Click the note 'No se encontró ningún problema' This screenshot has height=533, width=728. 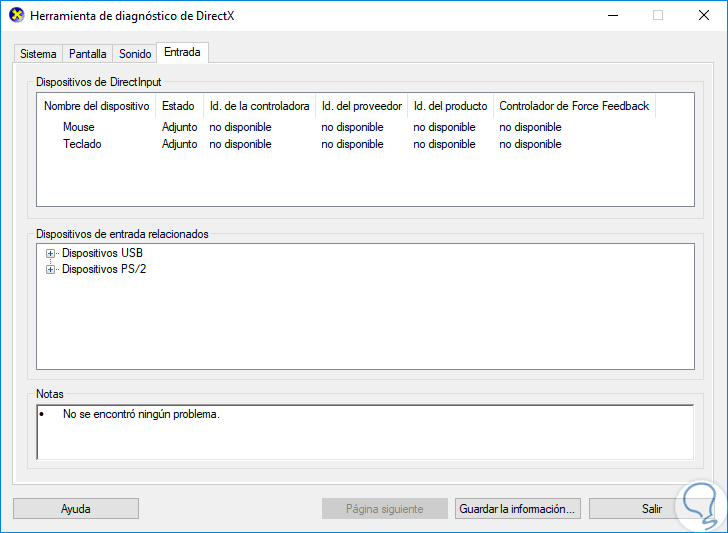(141, 414)
